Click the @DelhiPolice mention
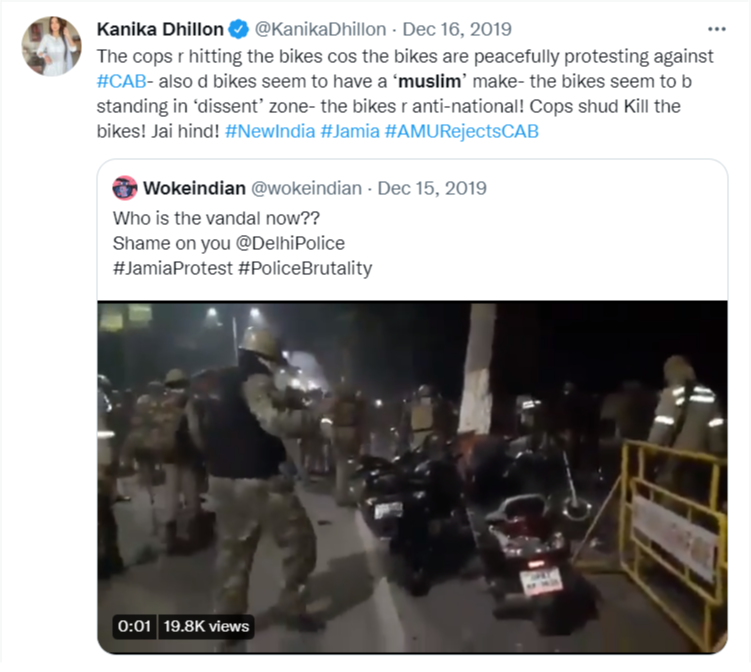This screenshot has width=751, height=672. pyautogui.click(x=290, y=243)
